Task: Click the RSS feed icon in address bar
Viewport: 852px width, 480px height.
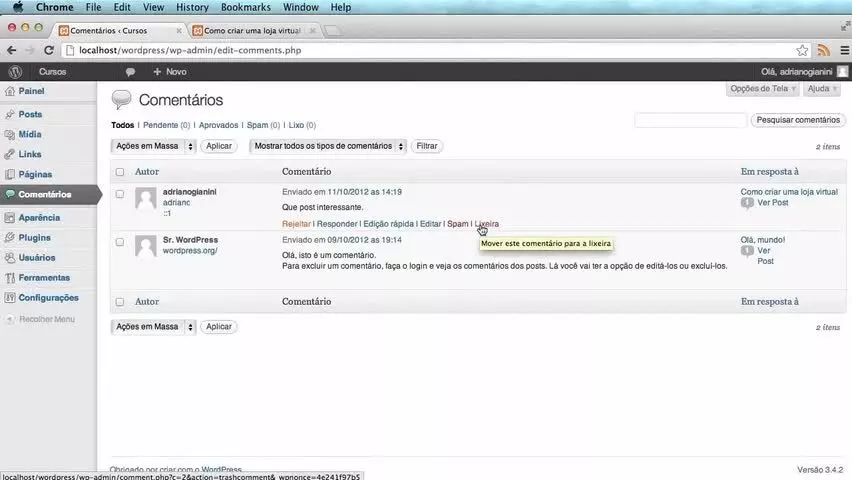Action: pyautogui.click(x=823, y=51)
